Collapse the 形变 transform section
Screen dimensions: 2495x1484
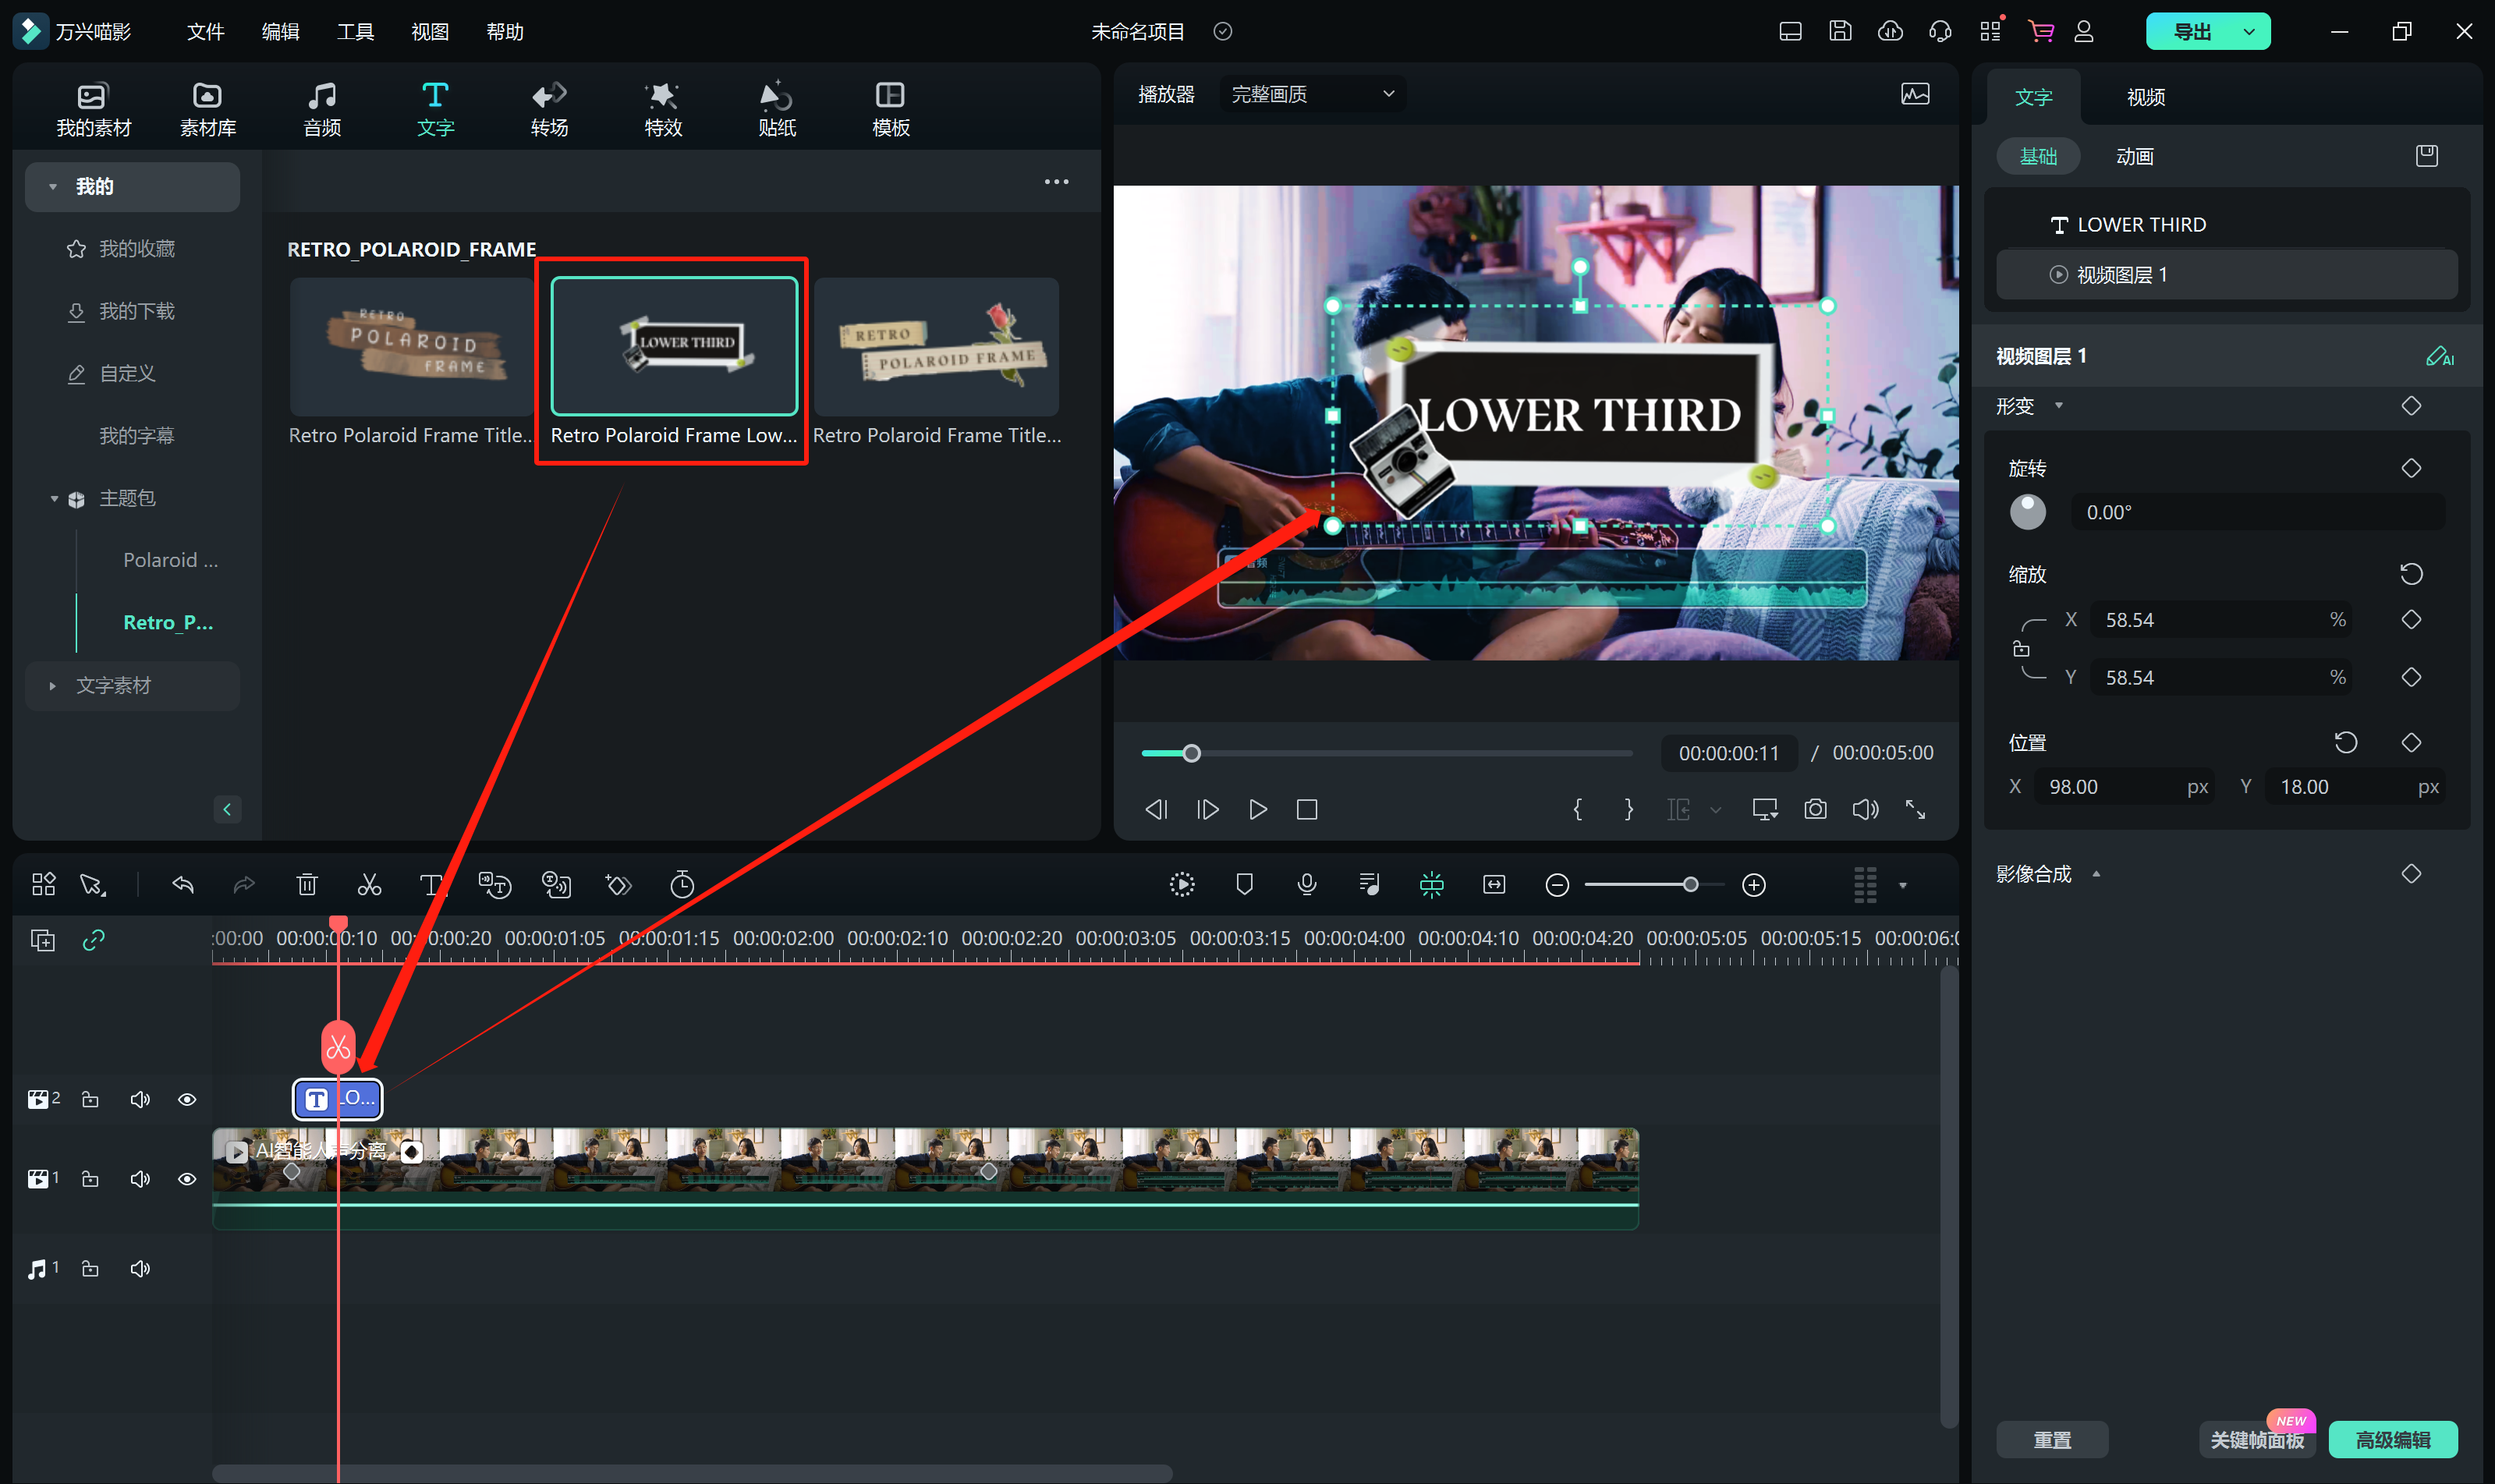click(x=2059, y=406)
